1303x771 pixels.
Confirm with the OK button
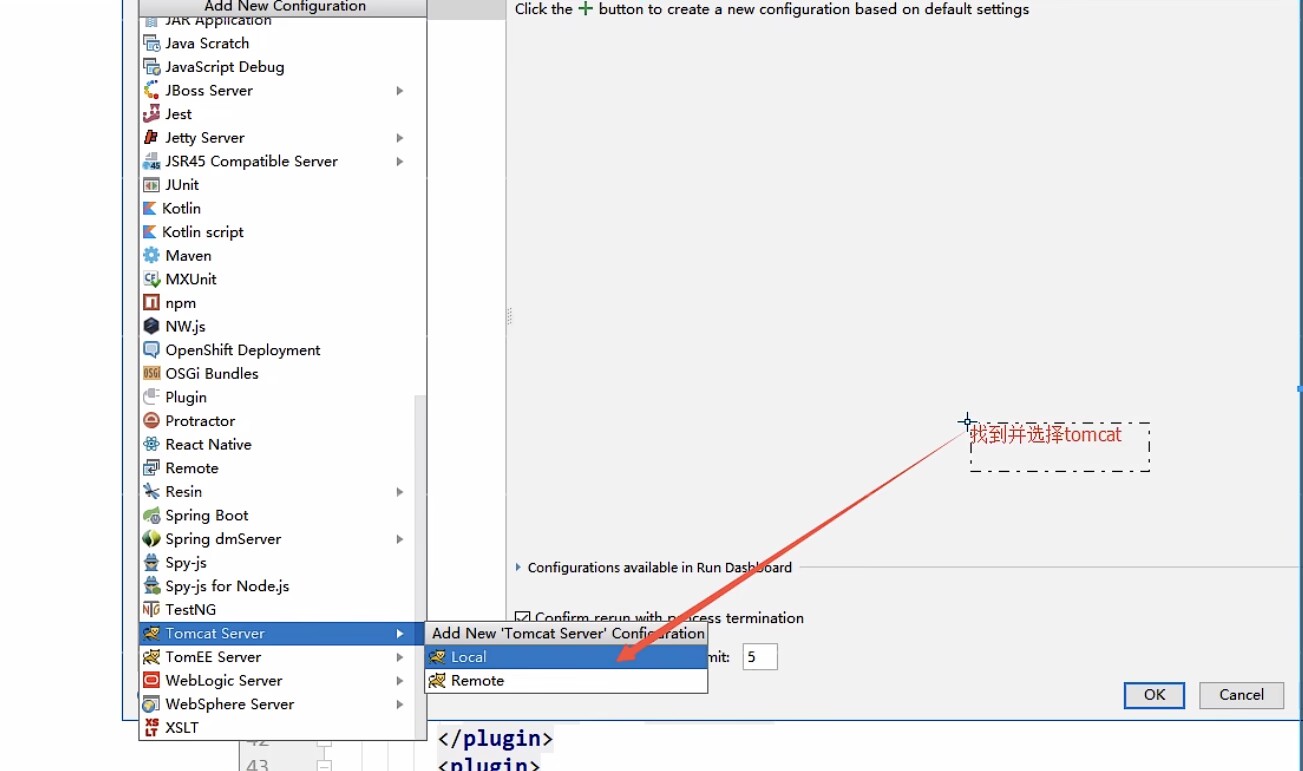(x=1154, y=695)
